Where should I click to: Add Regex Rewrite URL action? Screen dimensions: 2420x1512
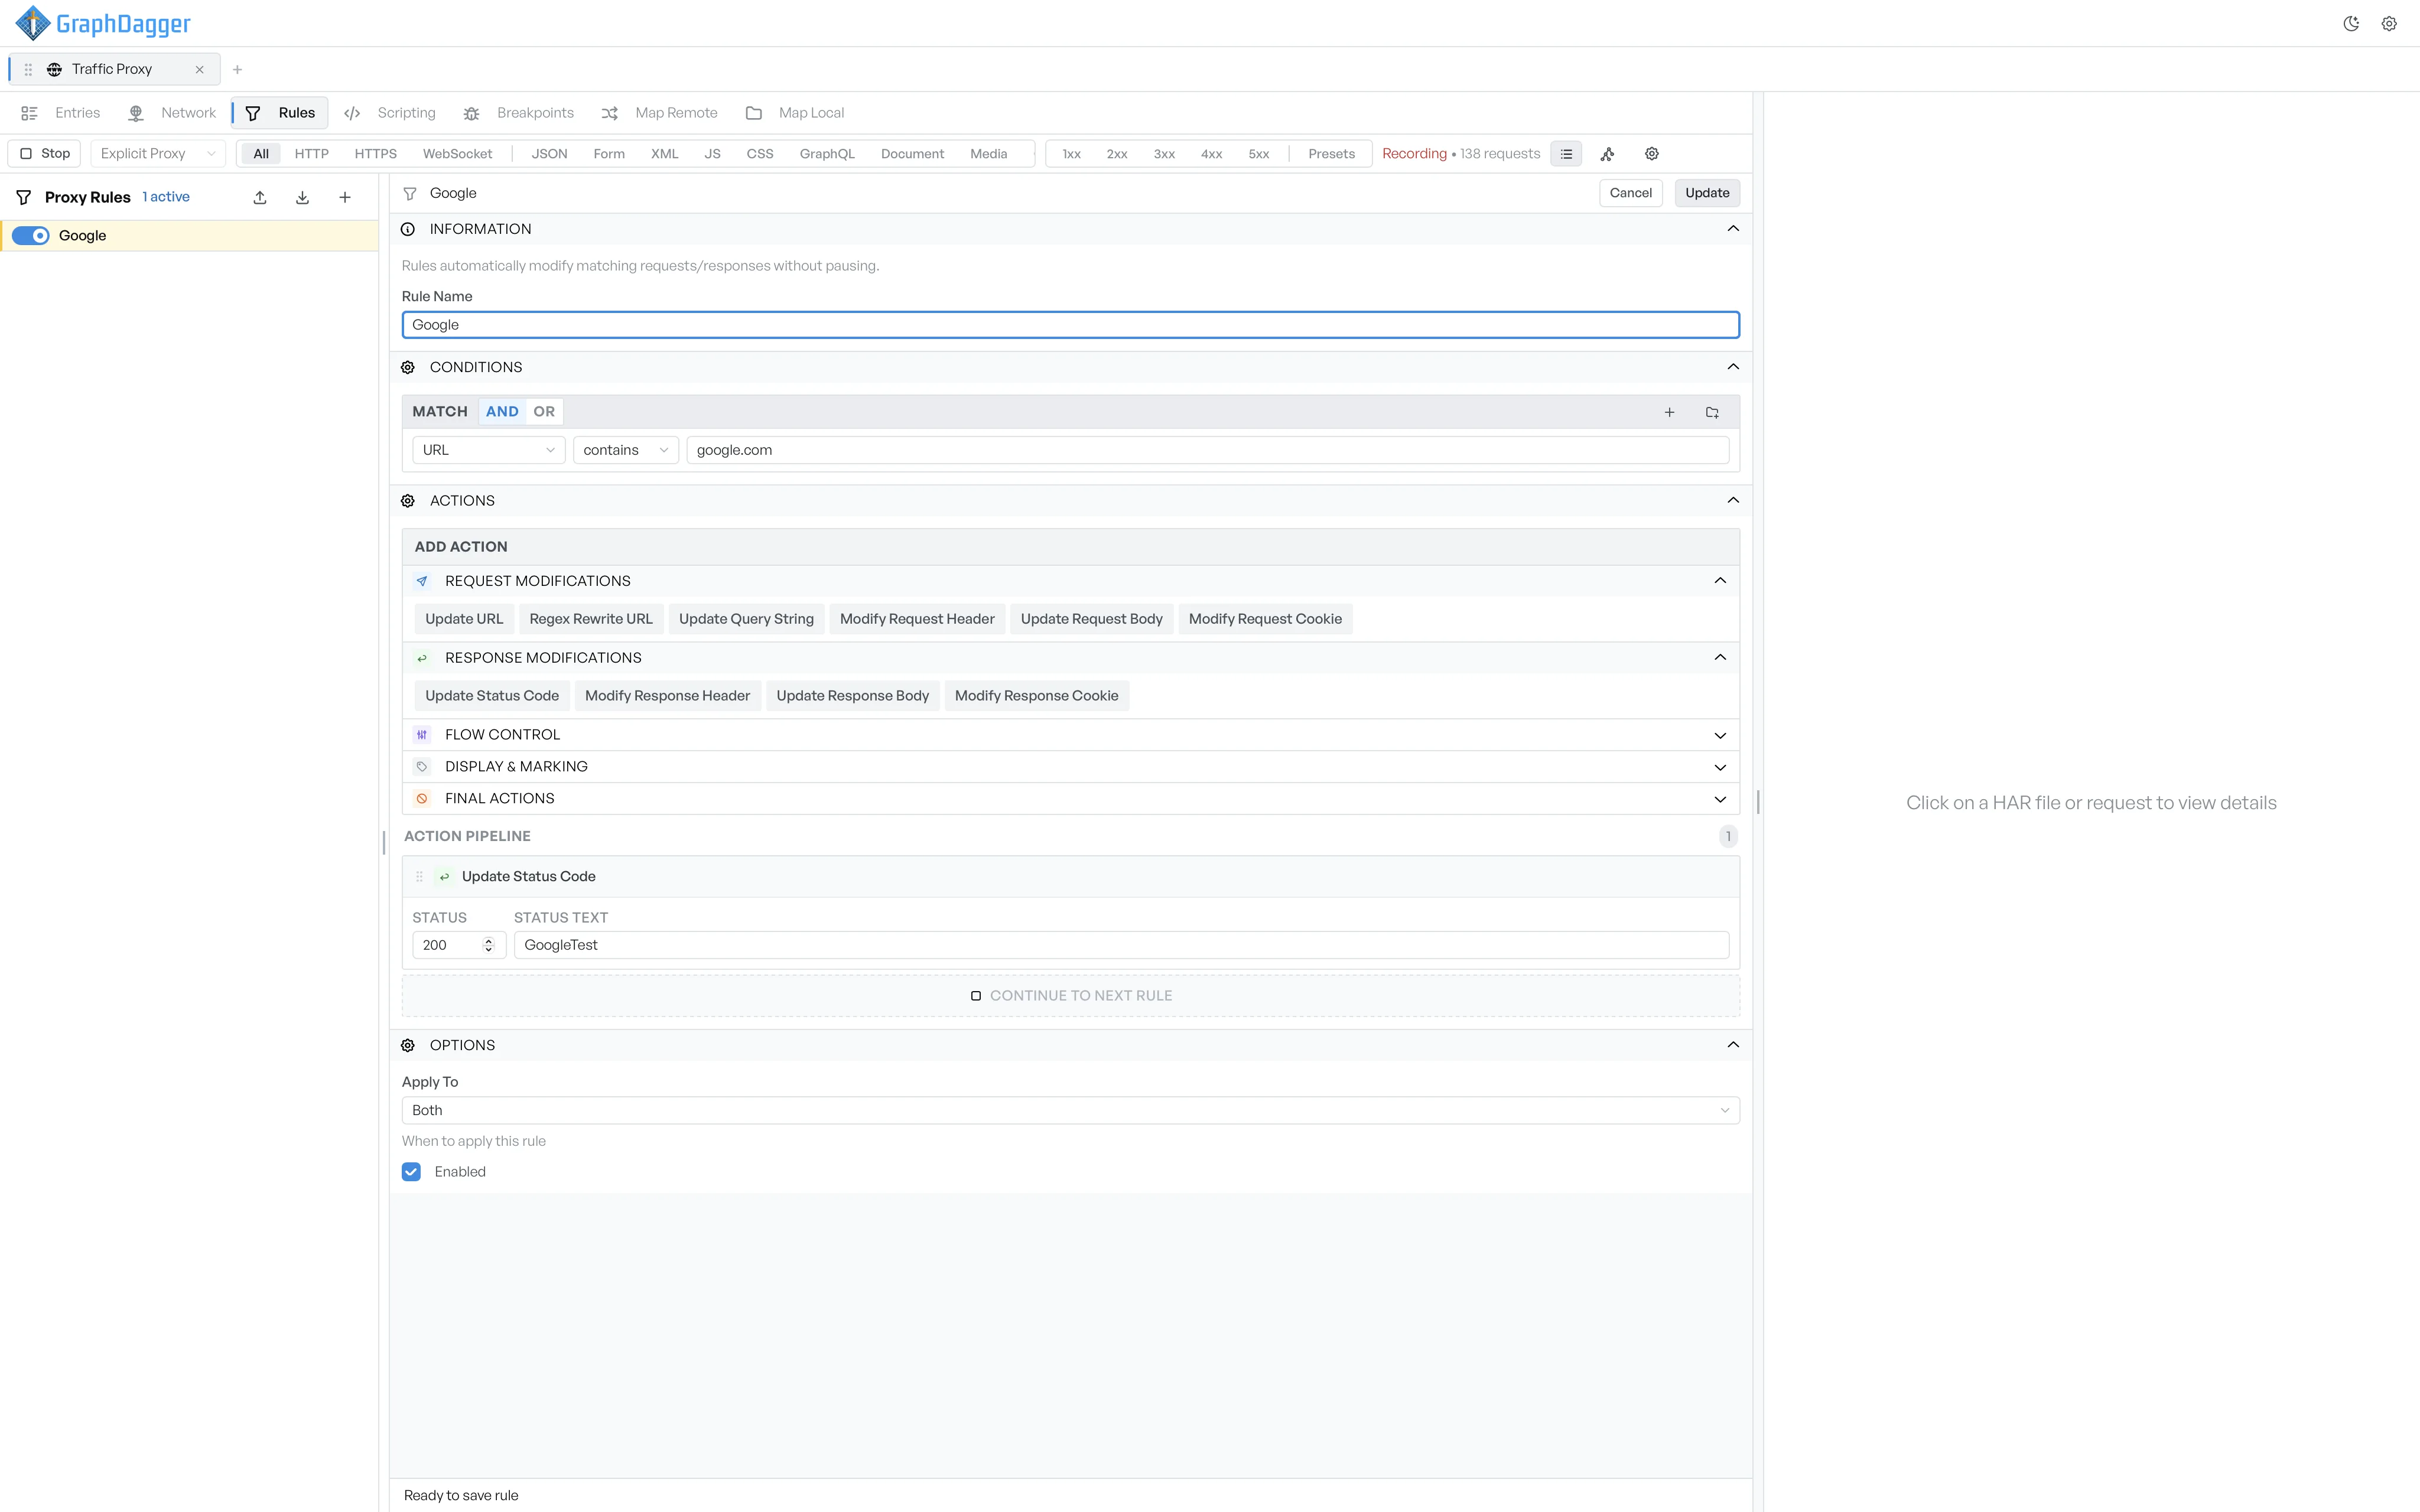coord(591,619)
